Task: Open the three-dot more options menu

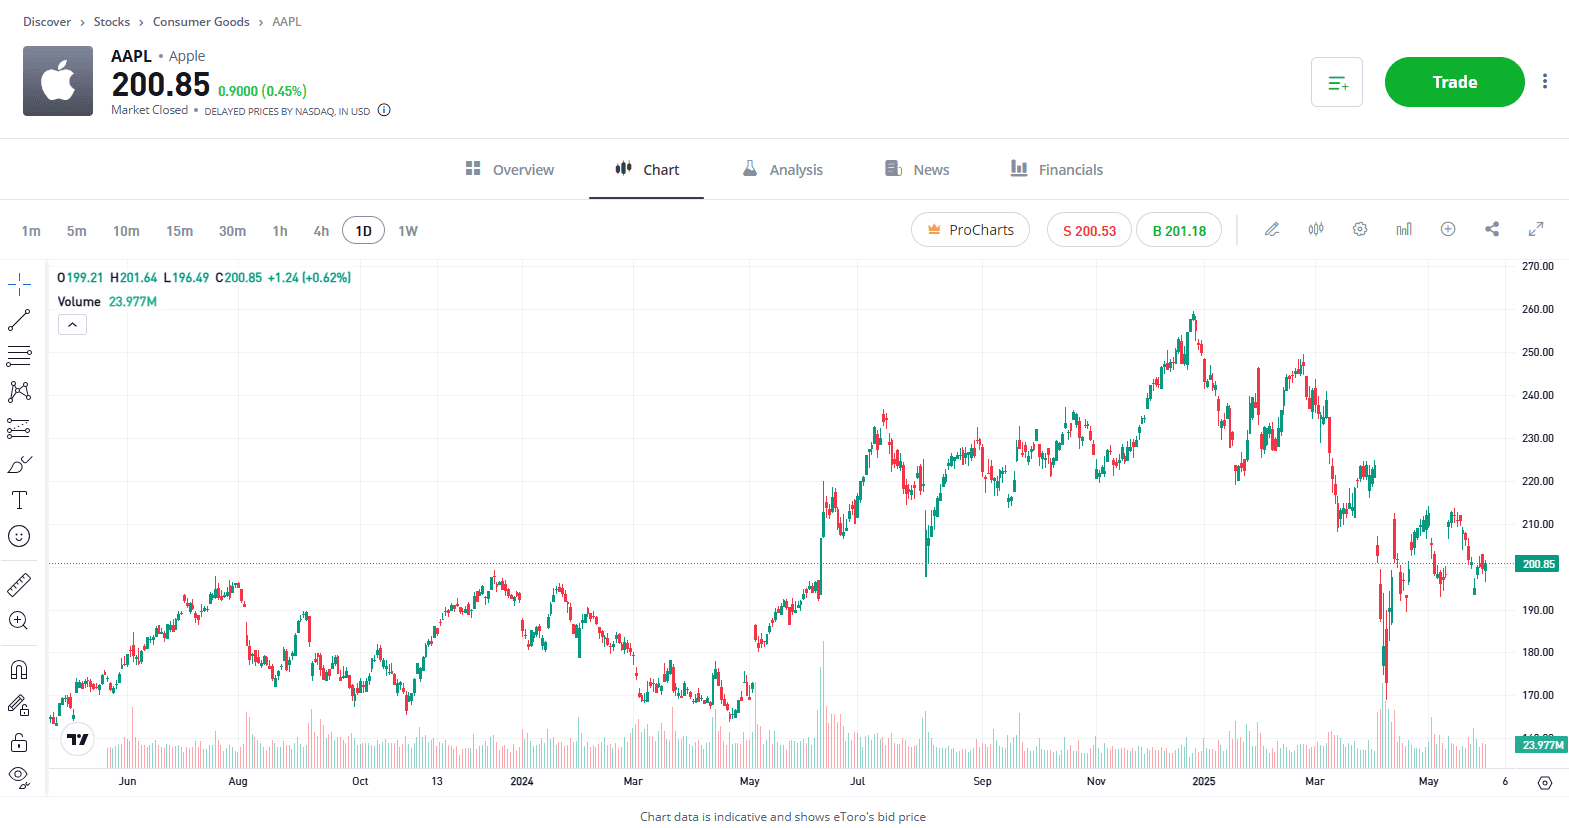Action: coord(1545,82)
